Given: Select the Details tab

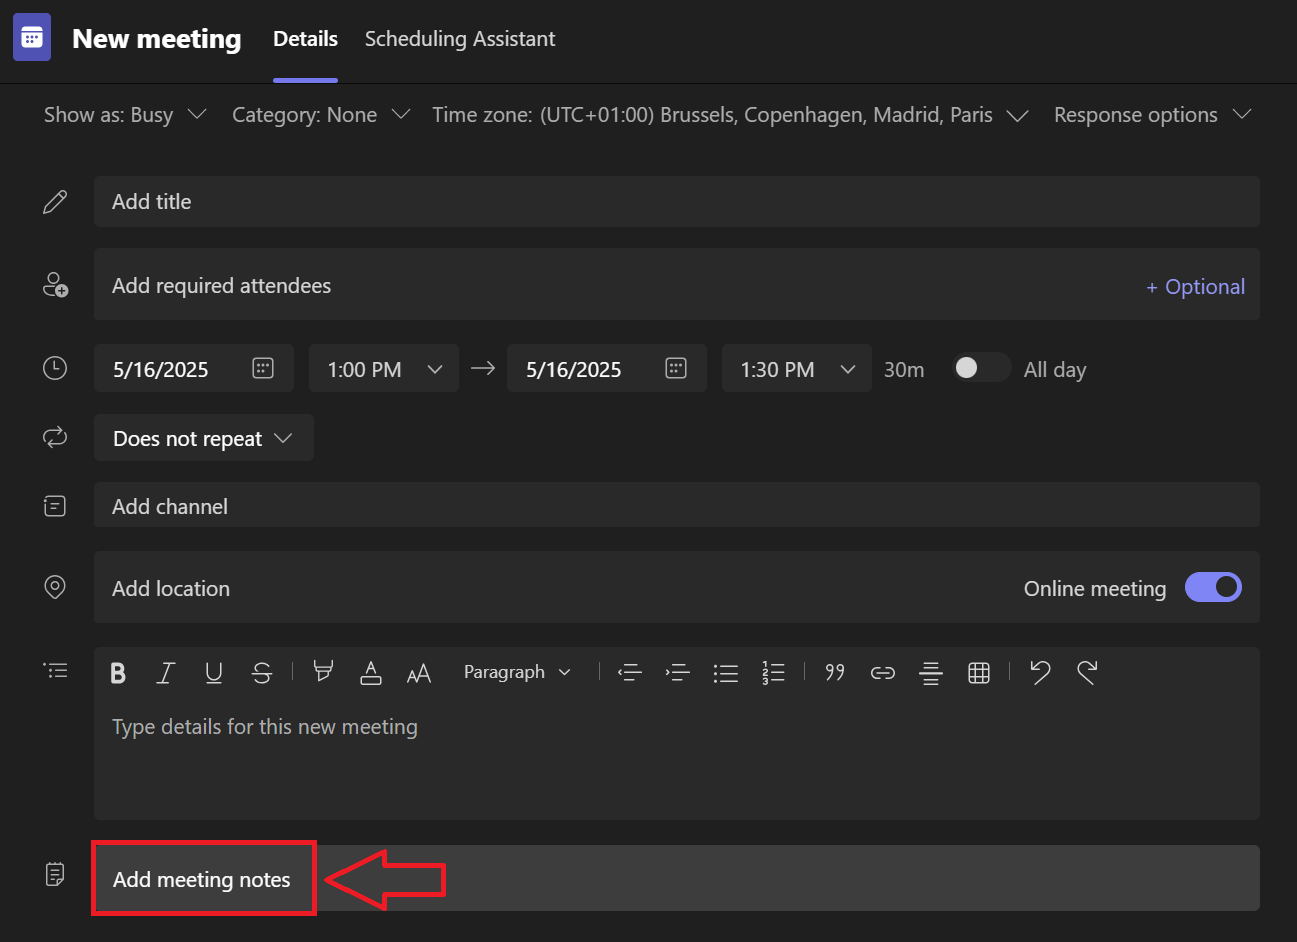Looking at the screenshot, I should 305,39.
